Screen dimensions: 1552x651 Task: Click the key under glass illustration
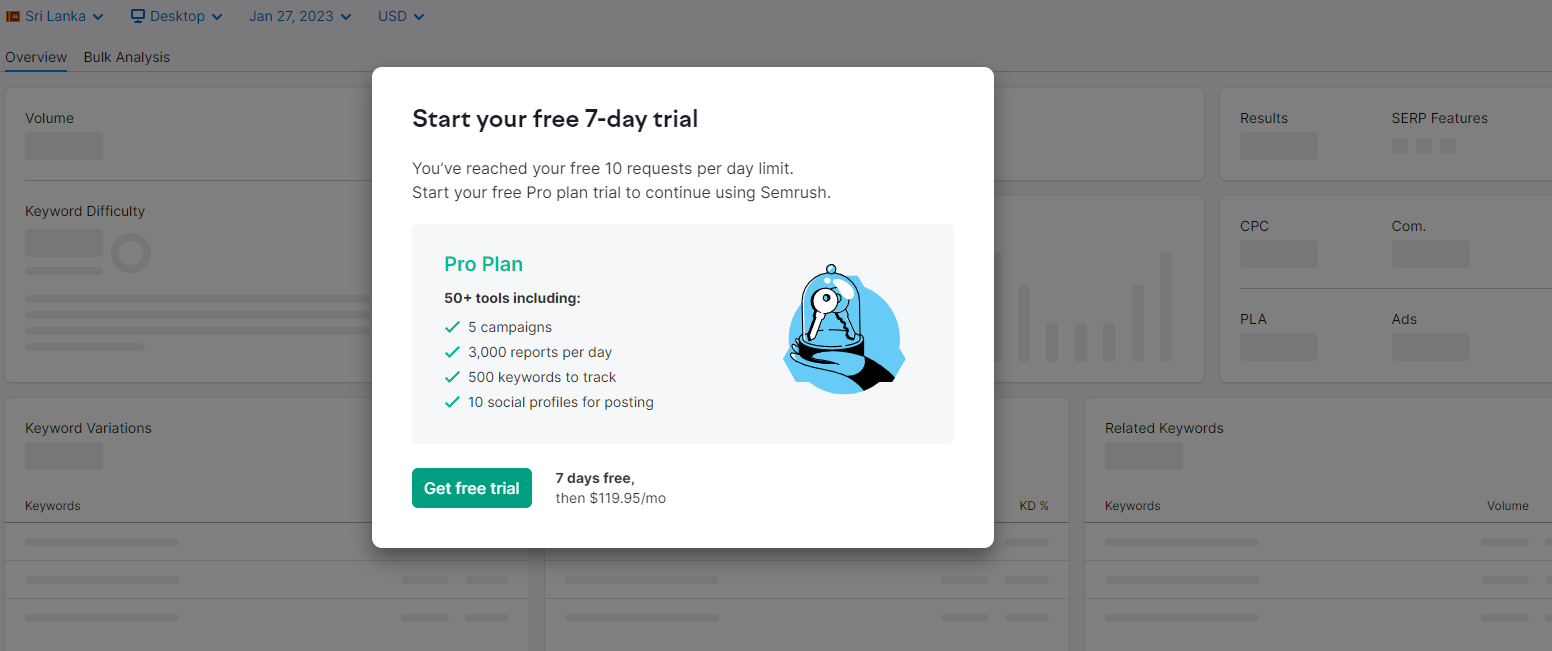tap(842, 328)
